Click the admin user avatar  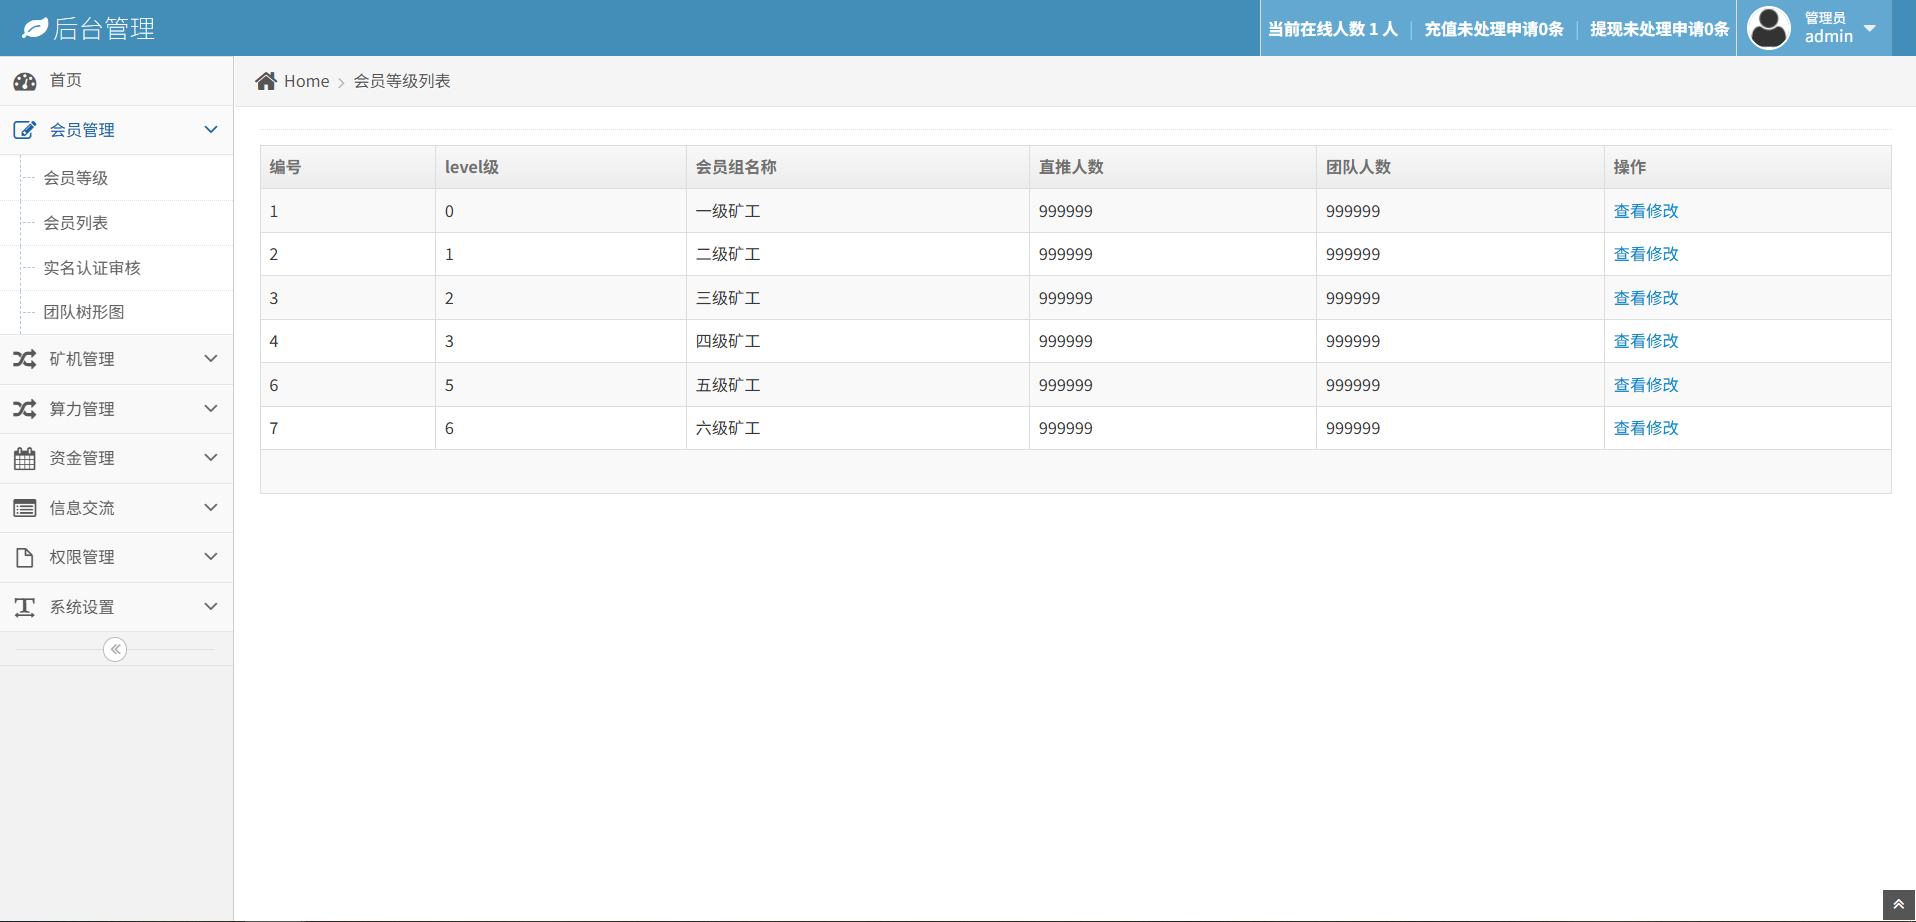click(1768, 28)
